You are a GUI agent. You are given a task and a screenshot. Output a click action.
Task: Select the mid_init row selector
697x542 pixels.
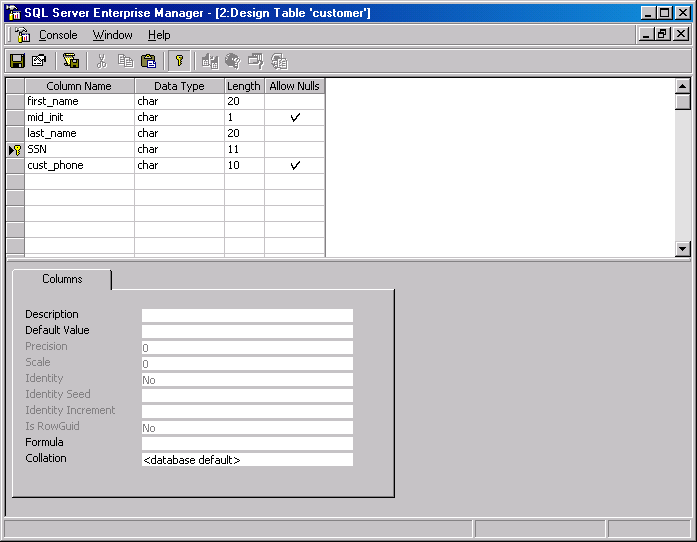(15, 117)
